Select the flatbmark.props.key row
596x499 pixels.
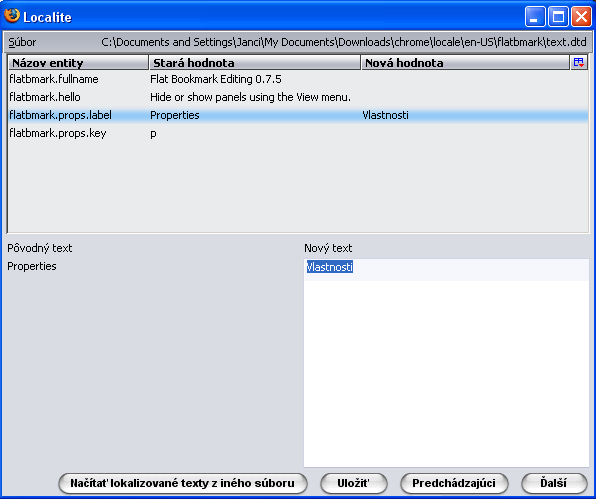coord(298,133)
